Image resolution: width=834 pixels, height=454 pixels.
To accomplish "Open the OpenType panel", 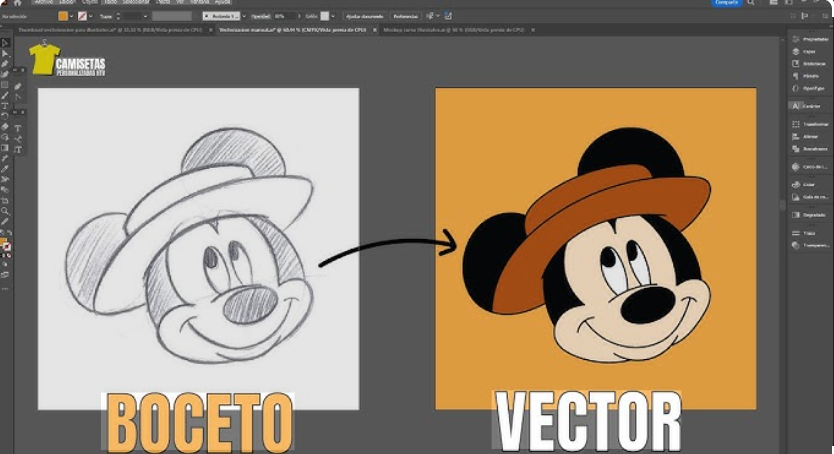I will (808, 88).
